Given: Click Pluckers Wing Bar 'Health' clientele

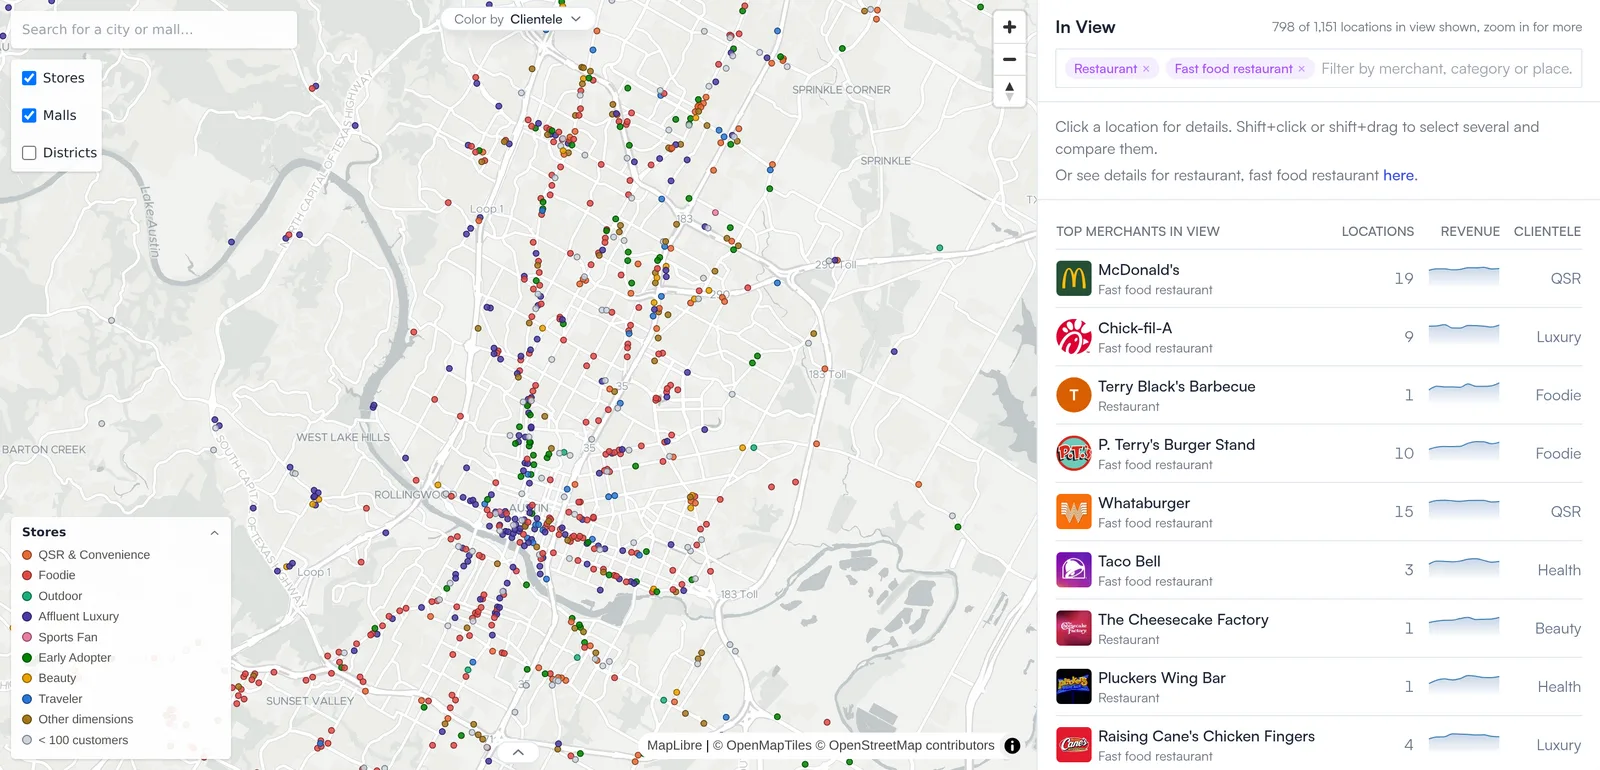Looking at the screenshot, I should [1559, 687].
